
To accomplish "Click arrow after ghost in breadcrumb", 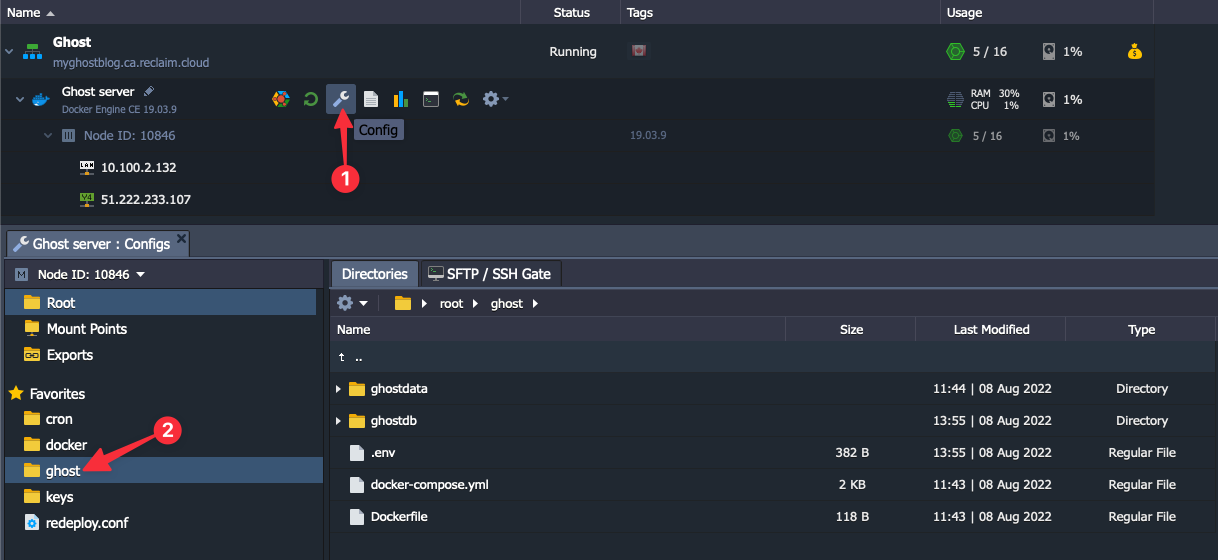I will coord(535,303).
